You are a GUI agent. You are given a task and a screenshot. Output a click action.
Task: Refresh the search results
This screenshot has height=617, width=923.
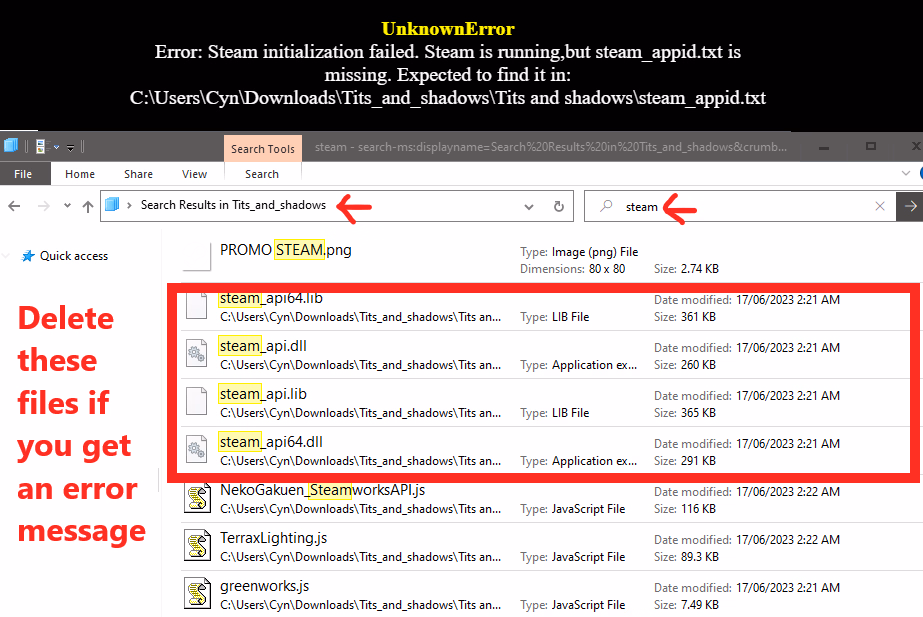pos(559,206)
